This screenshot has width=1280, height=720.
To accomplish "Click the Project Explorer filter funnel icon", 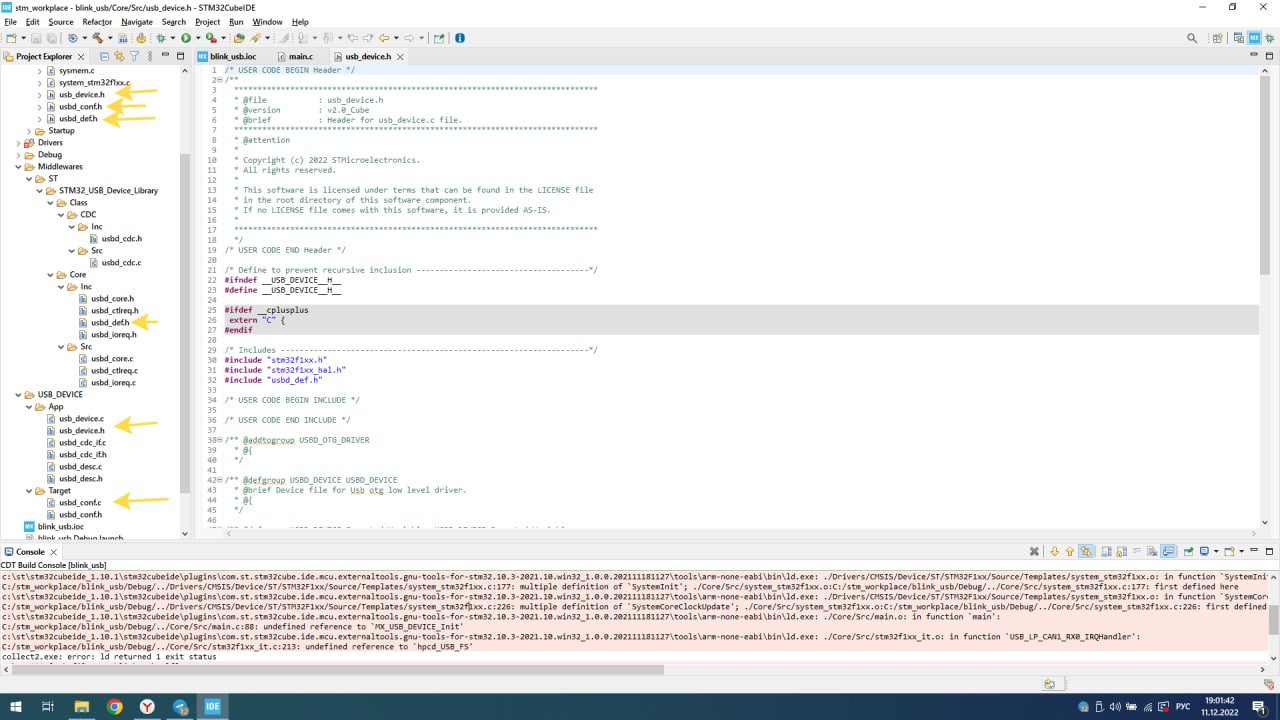I will click(x=134, y=56).
